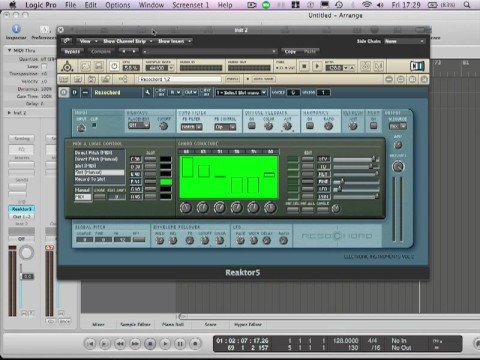Click the Reaktor audio power button
The image size is (480, 360).
pos(114,66)
